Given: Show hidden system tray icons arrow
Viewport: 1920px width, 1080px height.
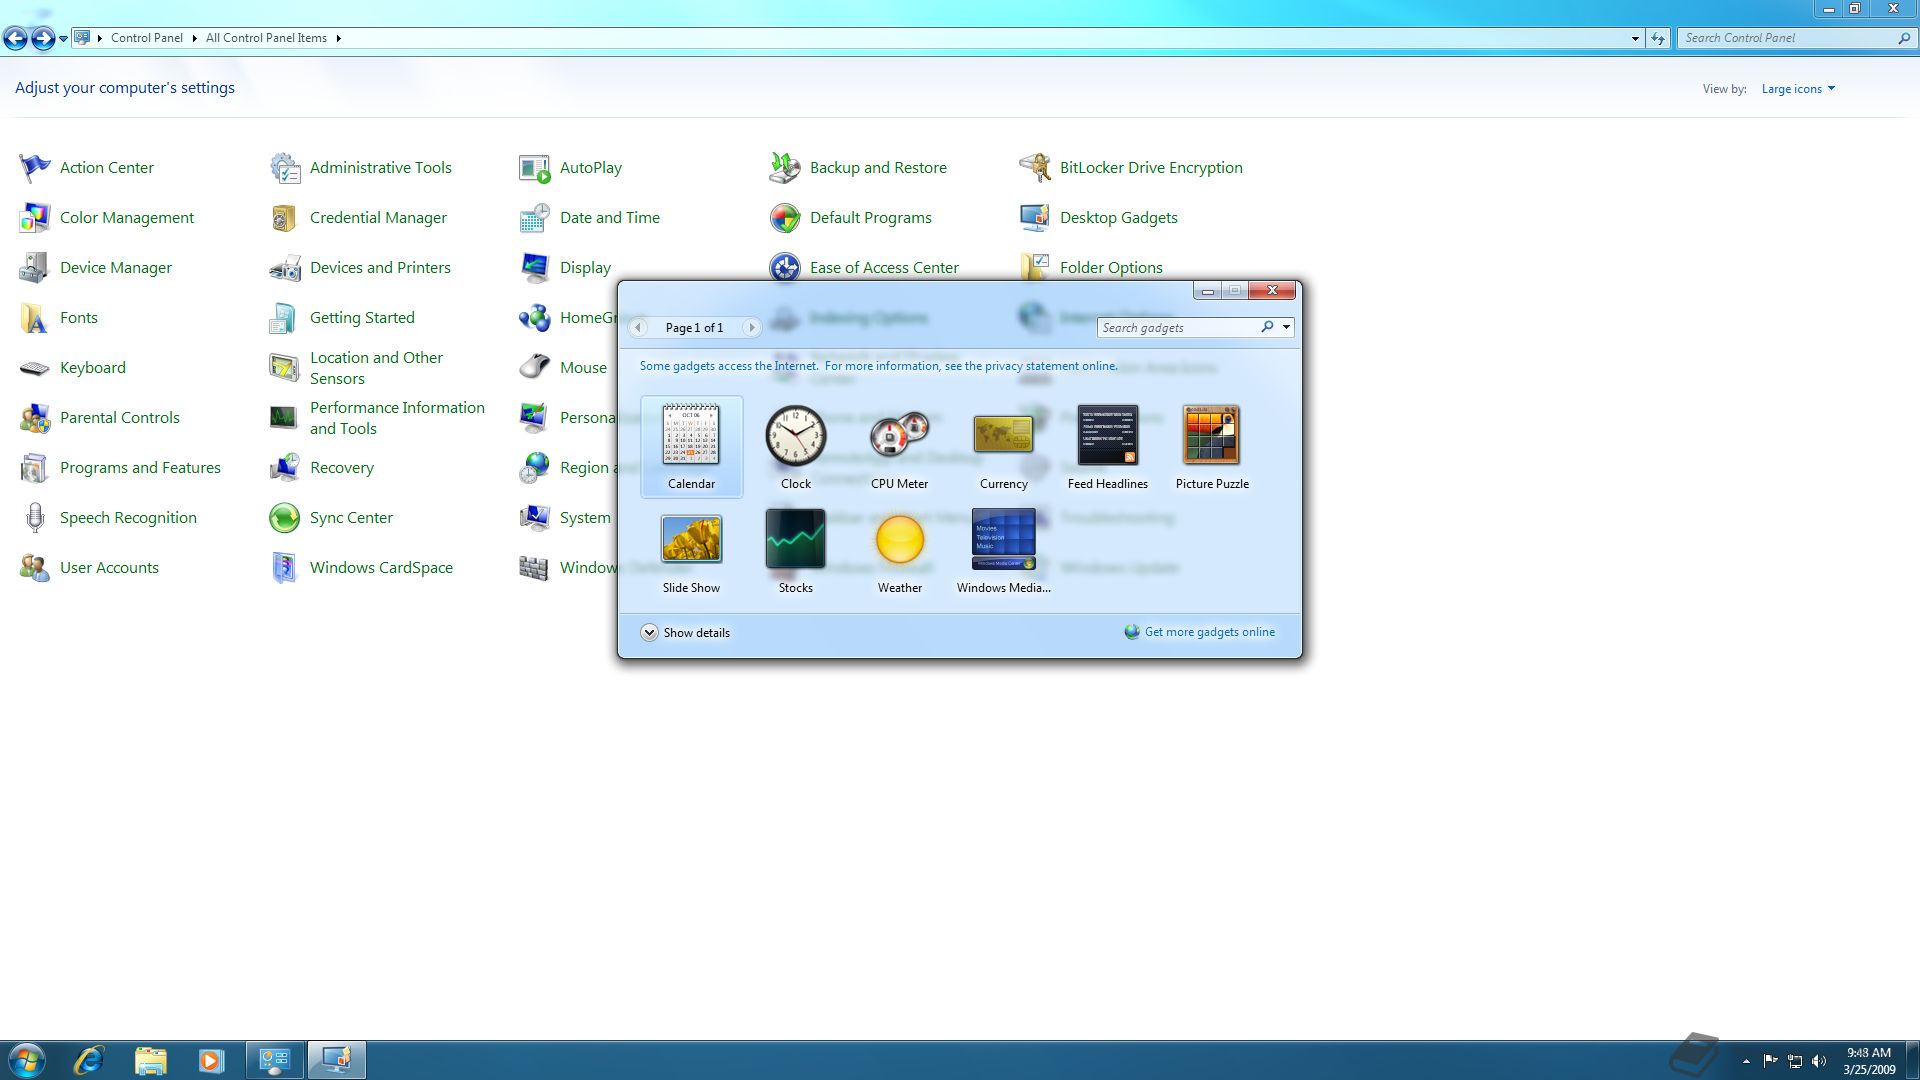Looking at the screenshot, I should tap(1746, 1061).
